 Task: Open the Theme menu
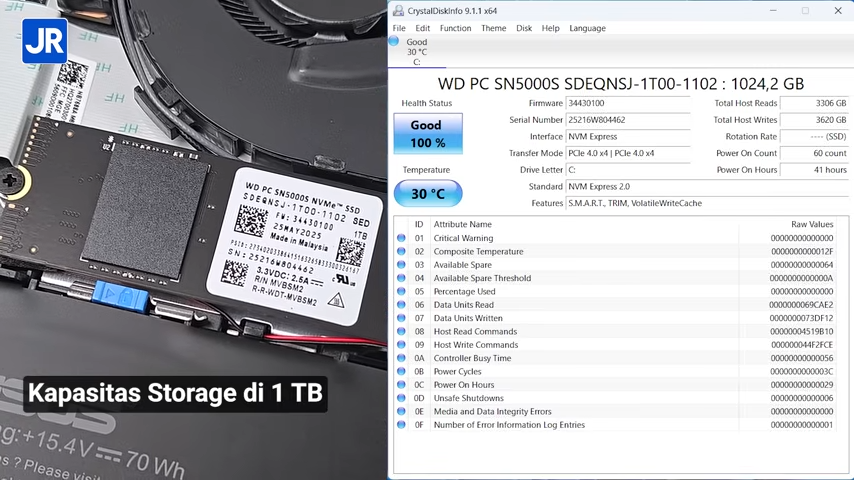click(493, 28)
